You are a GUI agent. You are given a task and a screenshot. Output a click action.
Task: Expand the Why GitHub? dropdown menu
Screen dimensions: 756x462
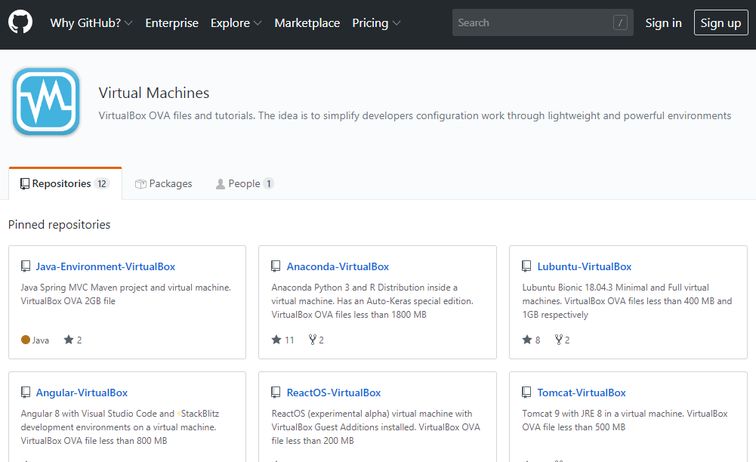pos(91,23)
